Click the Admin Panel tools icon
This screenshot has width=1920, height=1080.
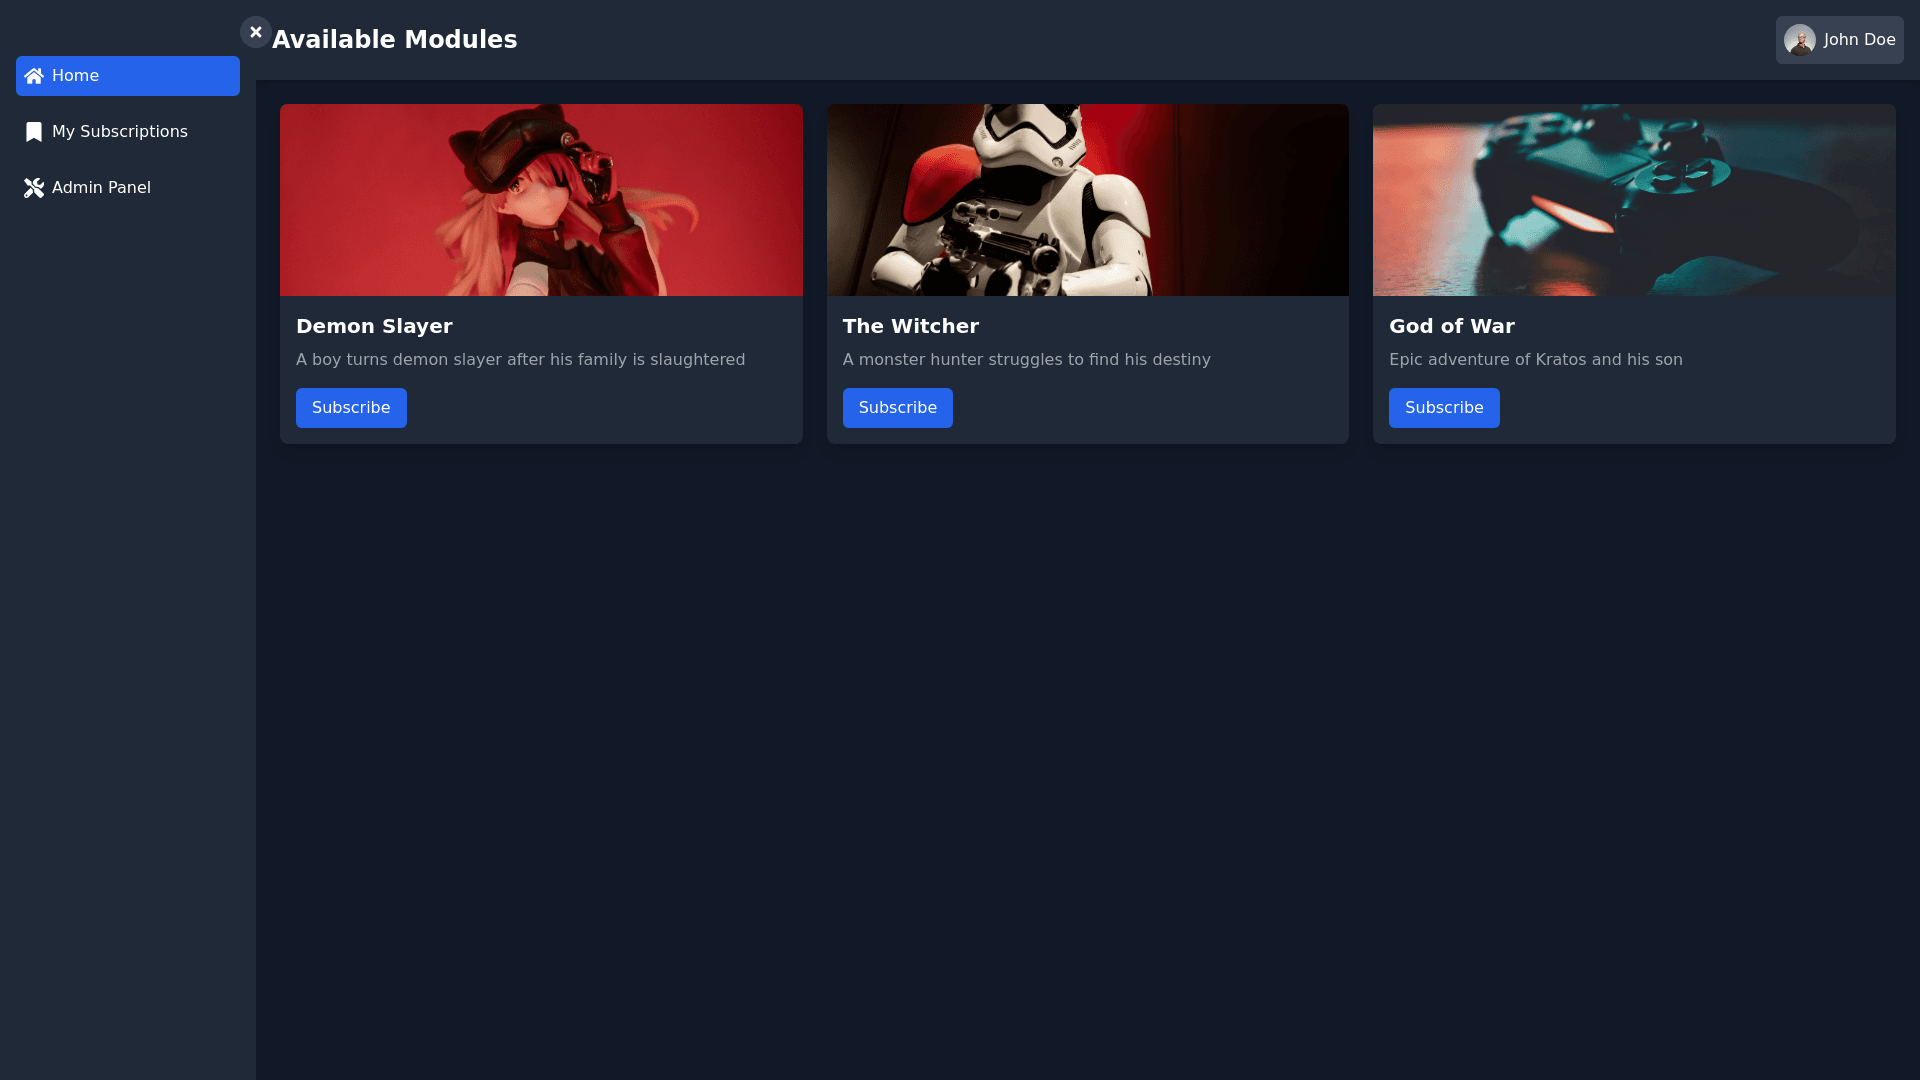click(x=34, y=188)
